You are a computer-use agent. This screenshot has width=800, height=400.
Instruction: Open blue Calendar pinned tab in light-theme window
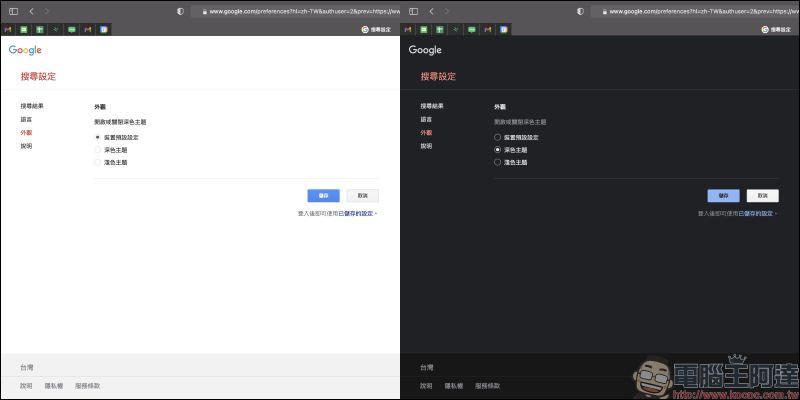click(x=104, y=30)
